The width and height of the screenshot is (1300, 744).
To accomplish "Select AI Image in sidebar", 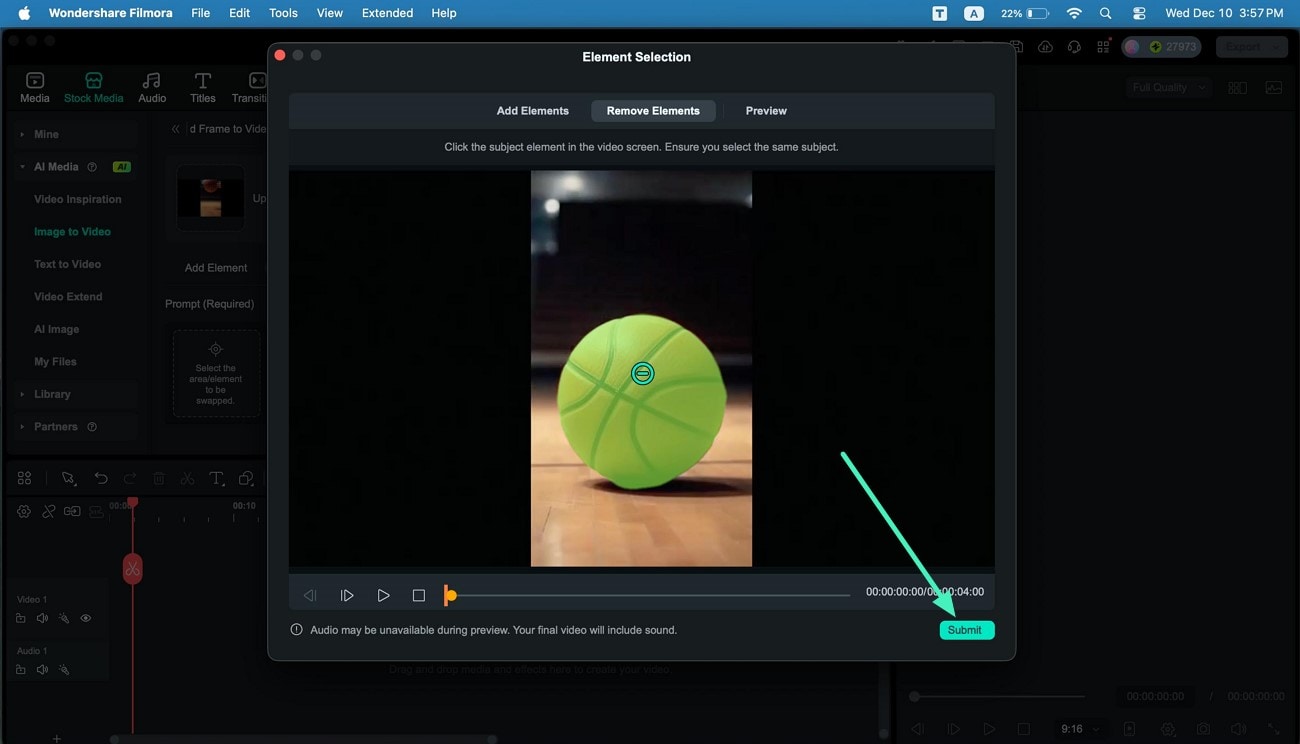I will [x=56, y=329].
